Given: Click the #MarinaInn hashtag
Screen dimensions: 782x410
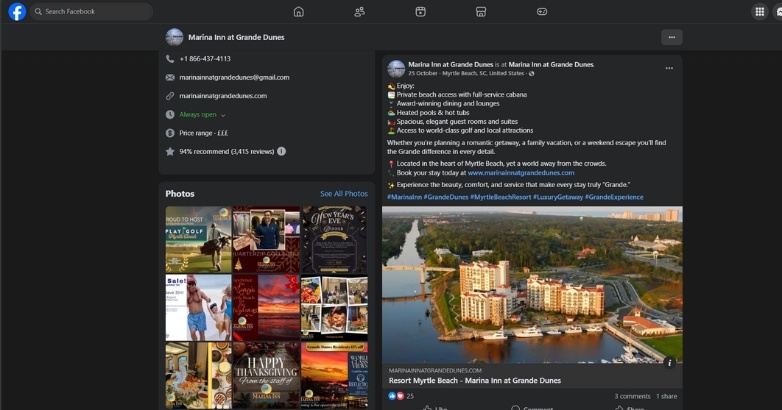Looking at the screenshot, I should (x=404, y=197).
